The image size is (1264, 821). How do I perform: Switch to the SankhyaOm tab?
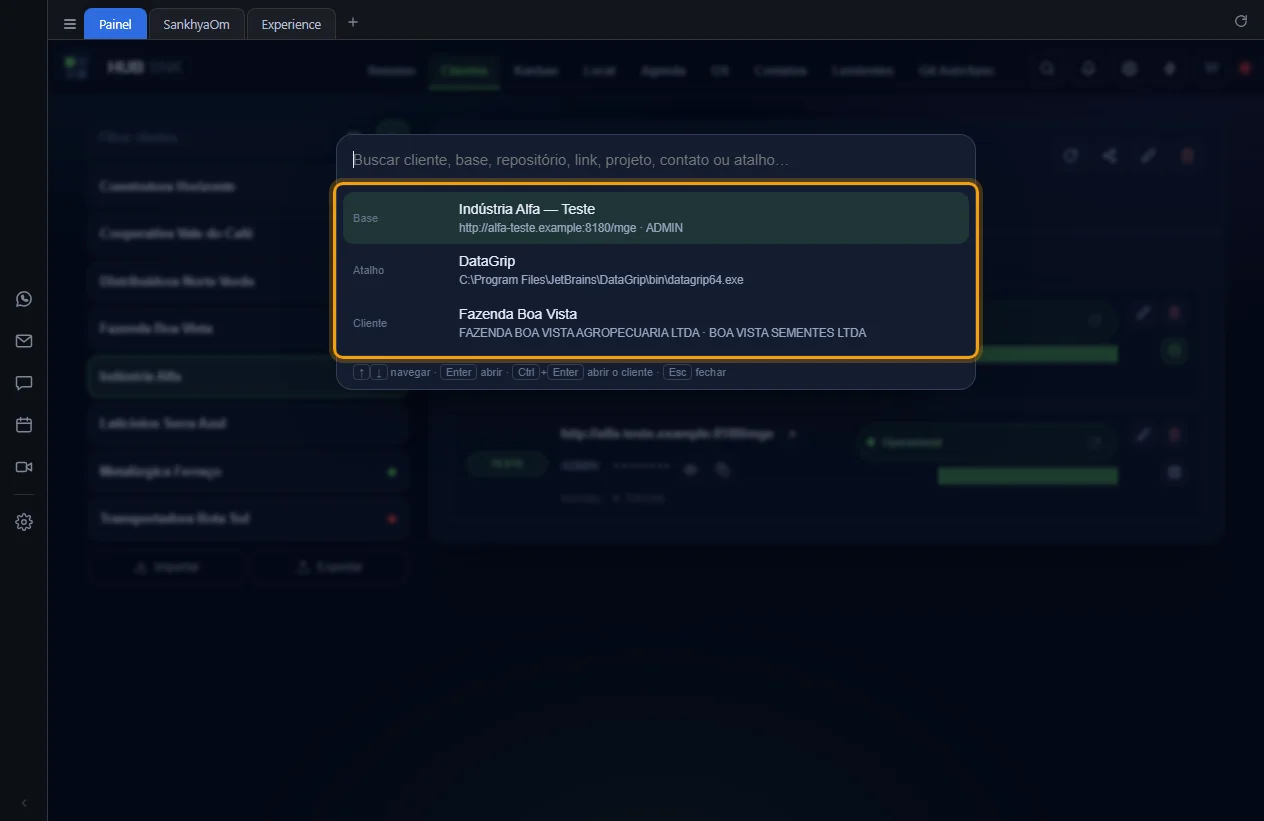pyautogui.click(x=196, y=24)
